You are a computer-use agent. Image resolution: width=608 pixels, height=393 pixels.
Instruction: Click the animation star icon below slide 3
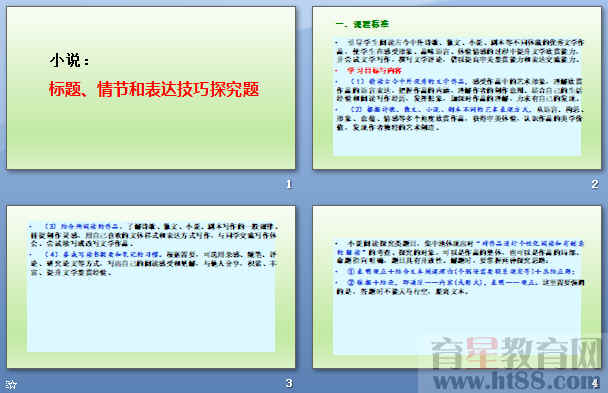tap(11, 384)
